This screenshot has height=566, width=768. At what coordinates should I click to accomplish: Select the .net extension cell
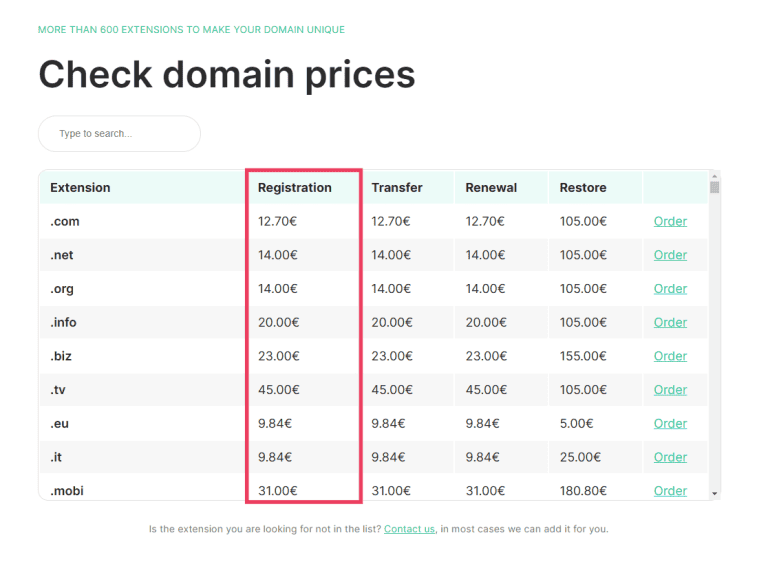(142, 255)
